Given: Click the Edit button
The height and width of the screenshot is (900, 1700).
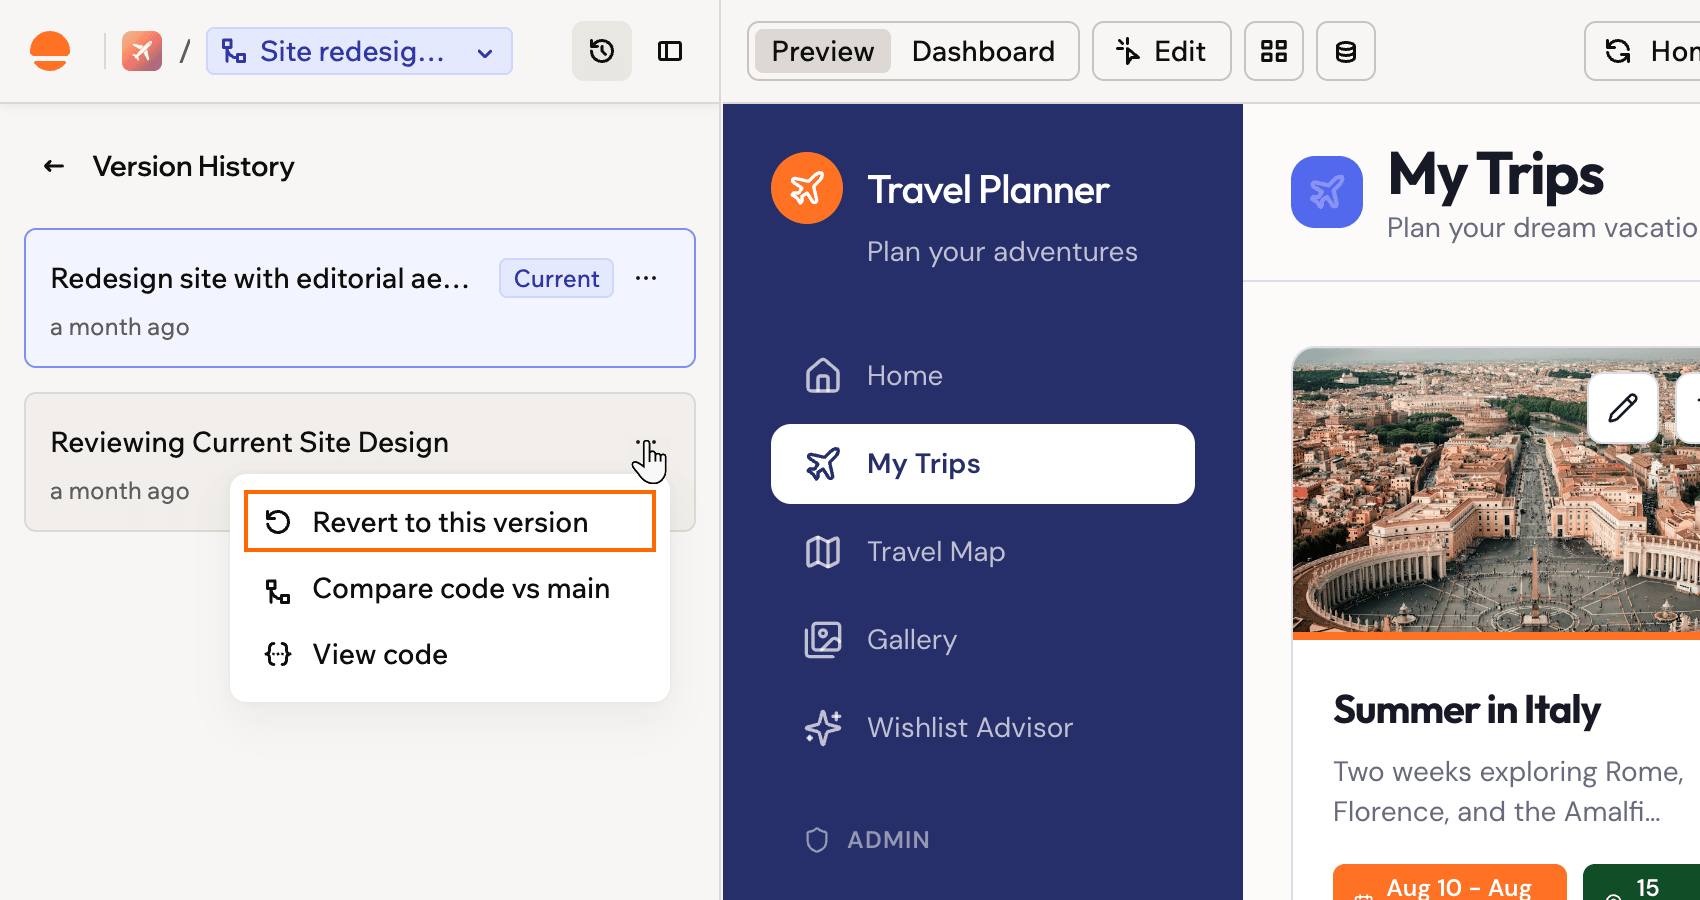Looking at the screenshot, I should 1161,51.
